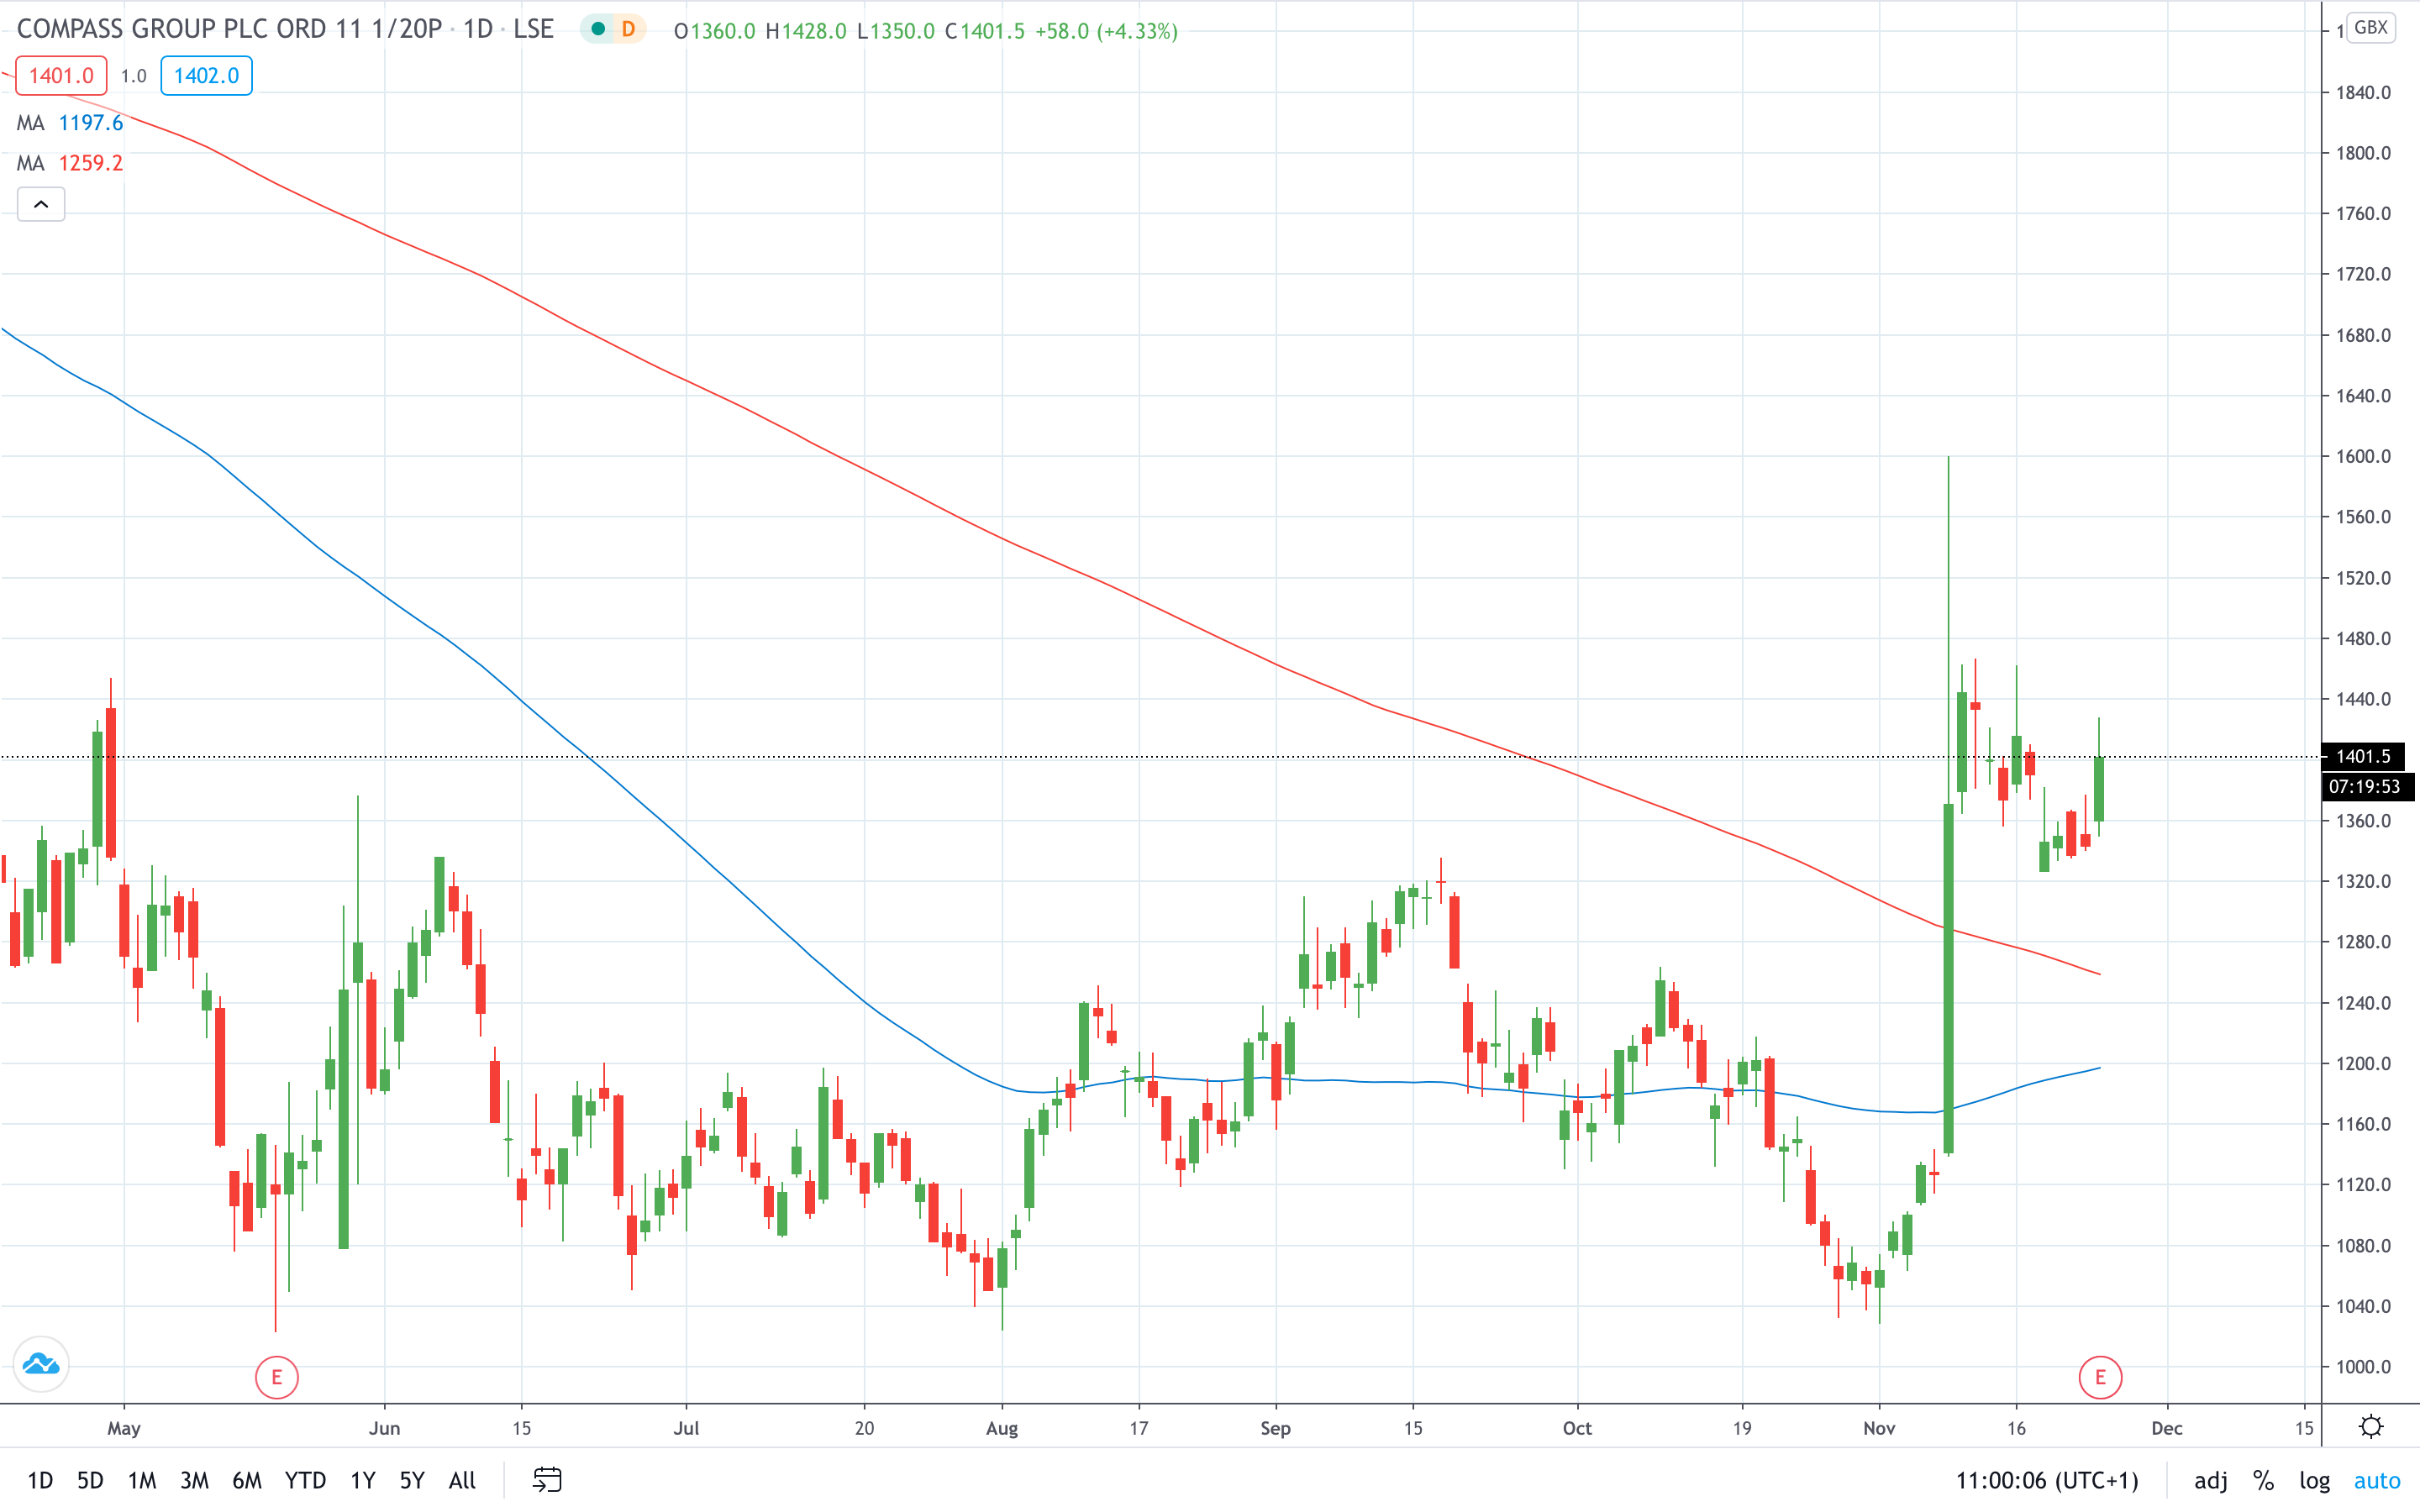Select the 6M time range

[x=247, y=1480]
